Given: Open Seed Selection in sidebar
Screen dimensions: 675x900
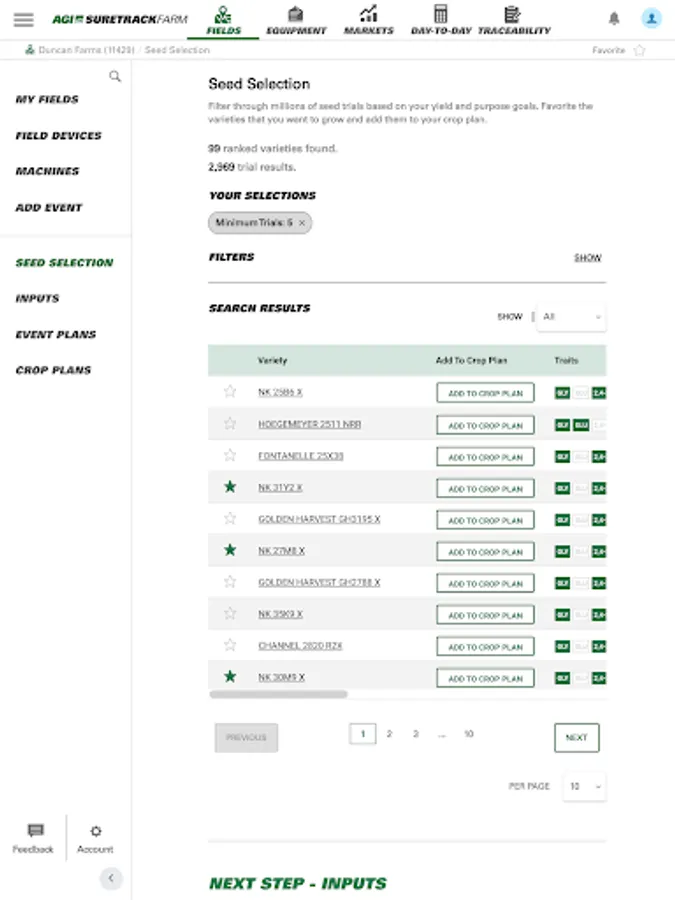Looking at the screenshot, I should tap(64, 262).
